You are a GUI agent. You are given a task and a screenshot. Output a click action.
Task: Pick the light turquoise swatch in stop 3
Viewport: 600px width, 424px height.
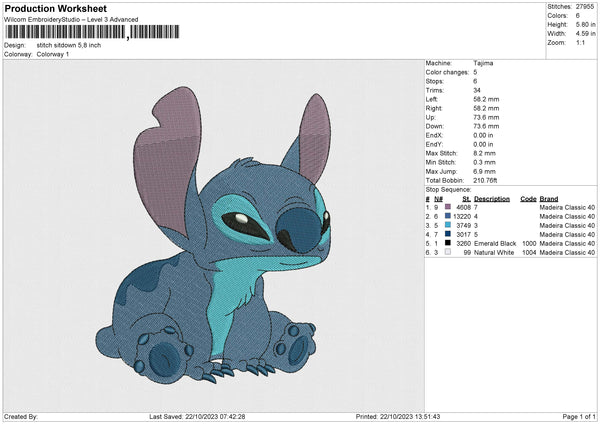447,225
